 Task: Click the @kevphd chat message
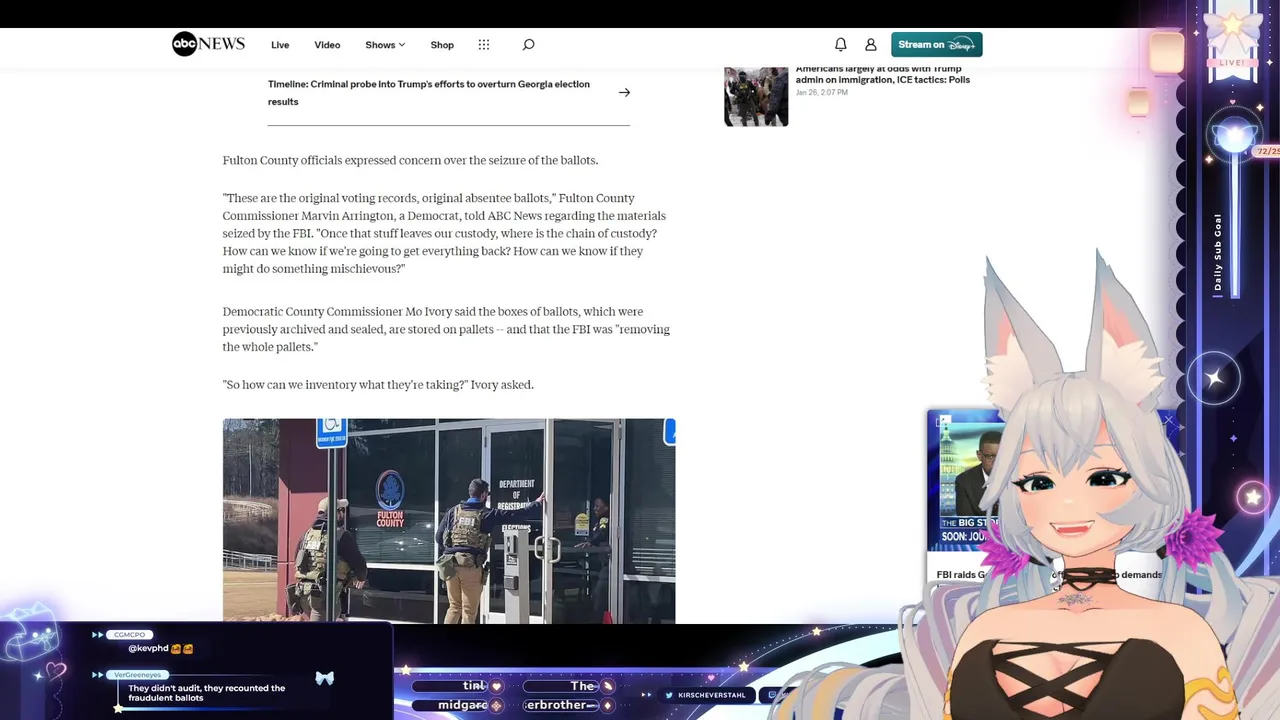point(160,648)
